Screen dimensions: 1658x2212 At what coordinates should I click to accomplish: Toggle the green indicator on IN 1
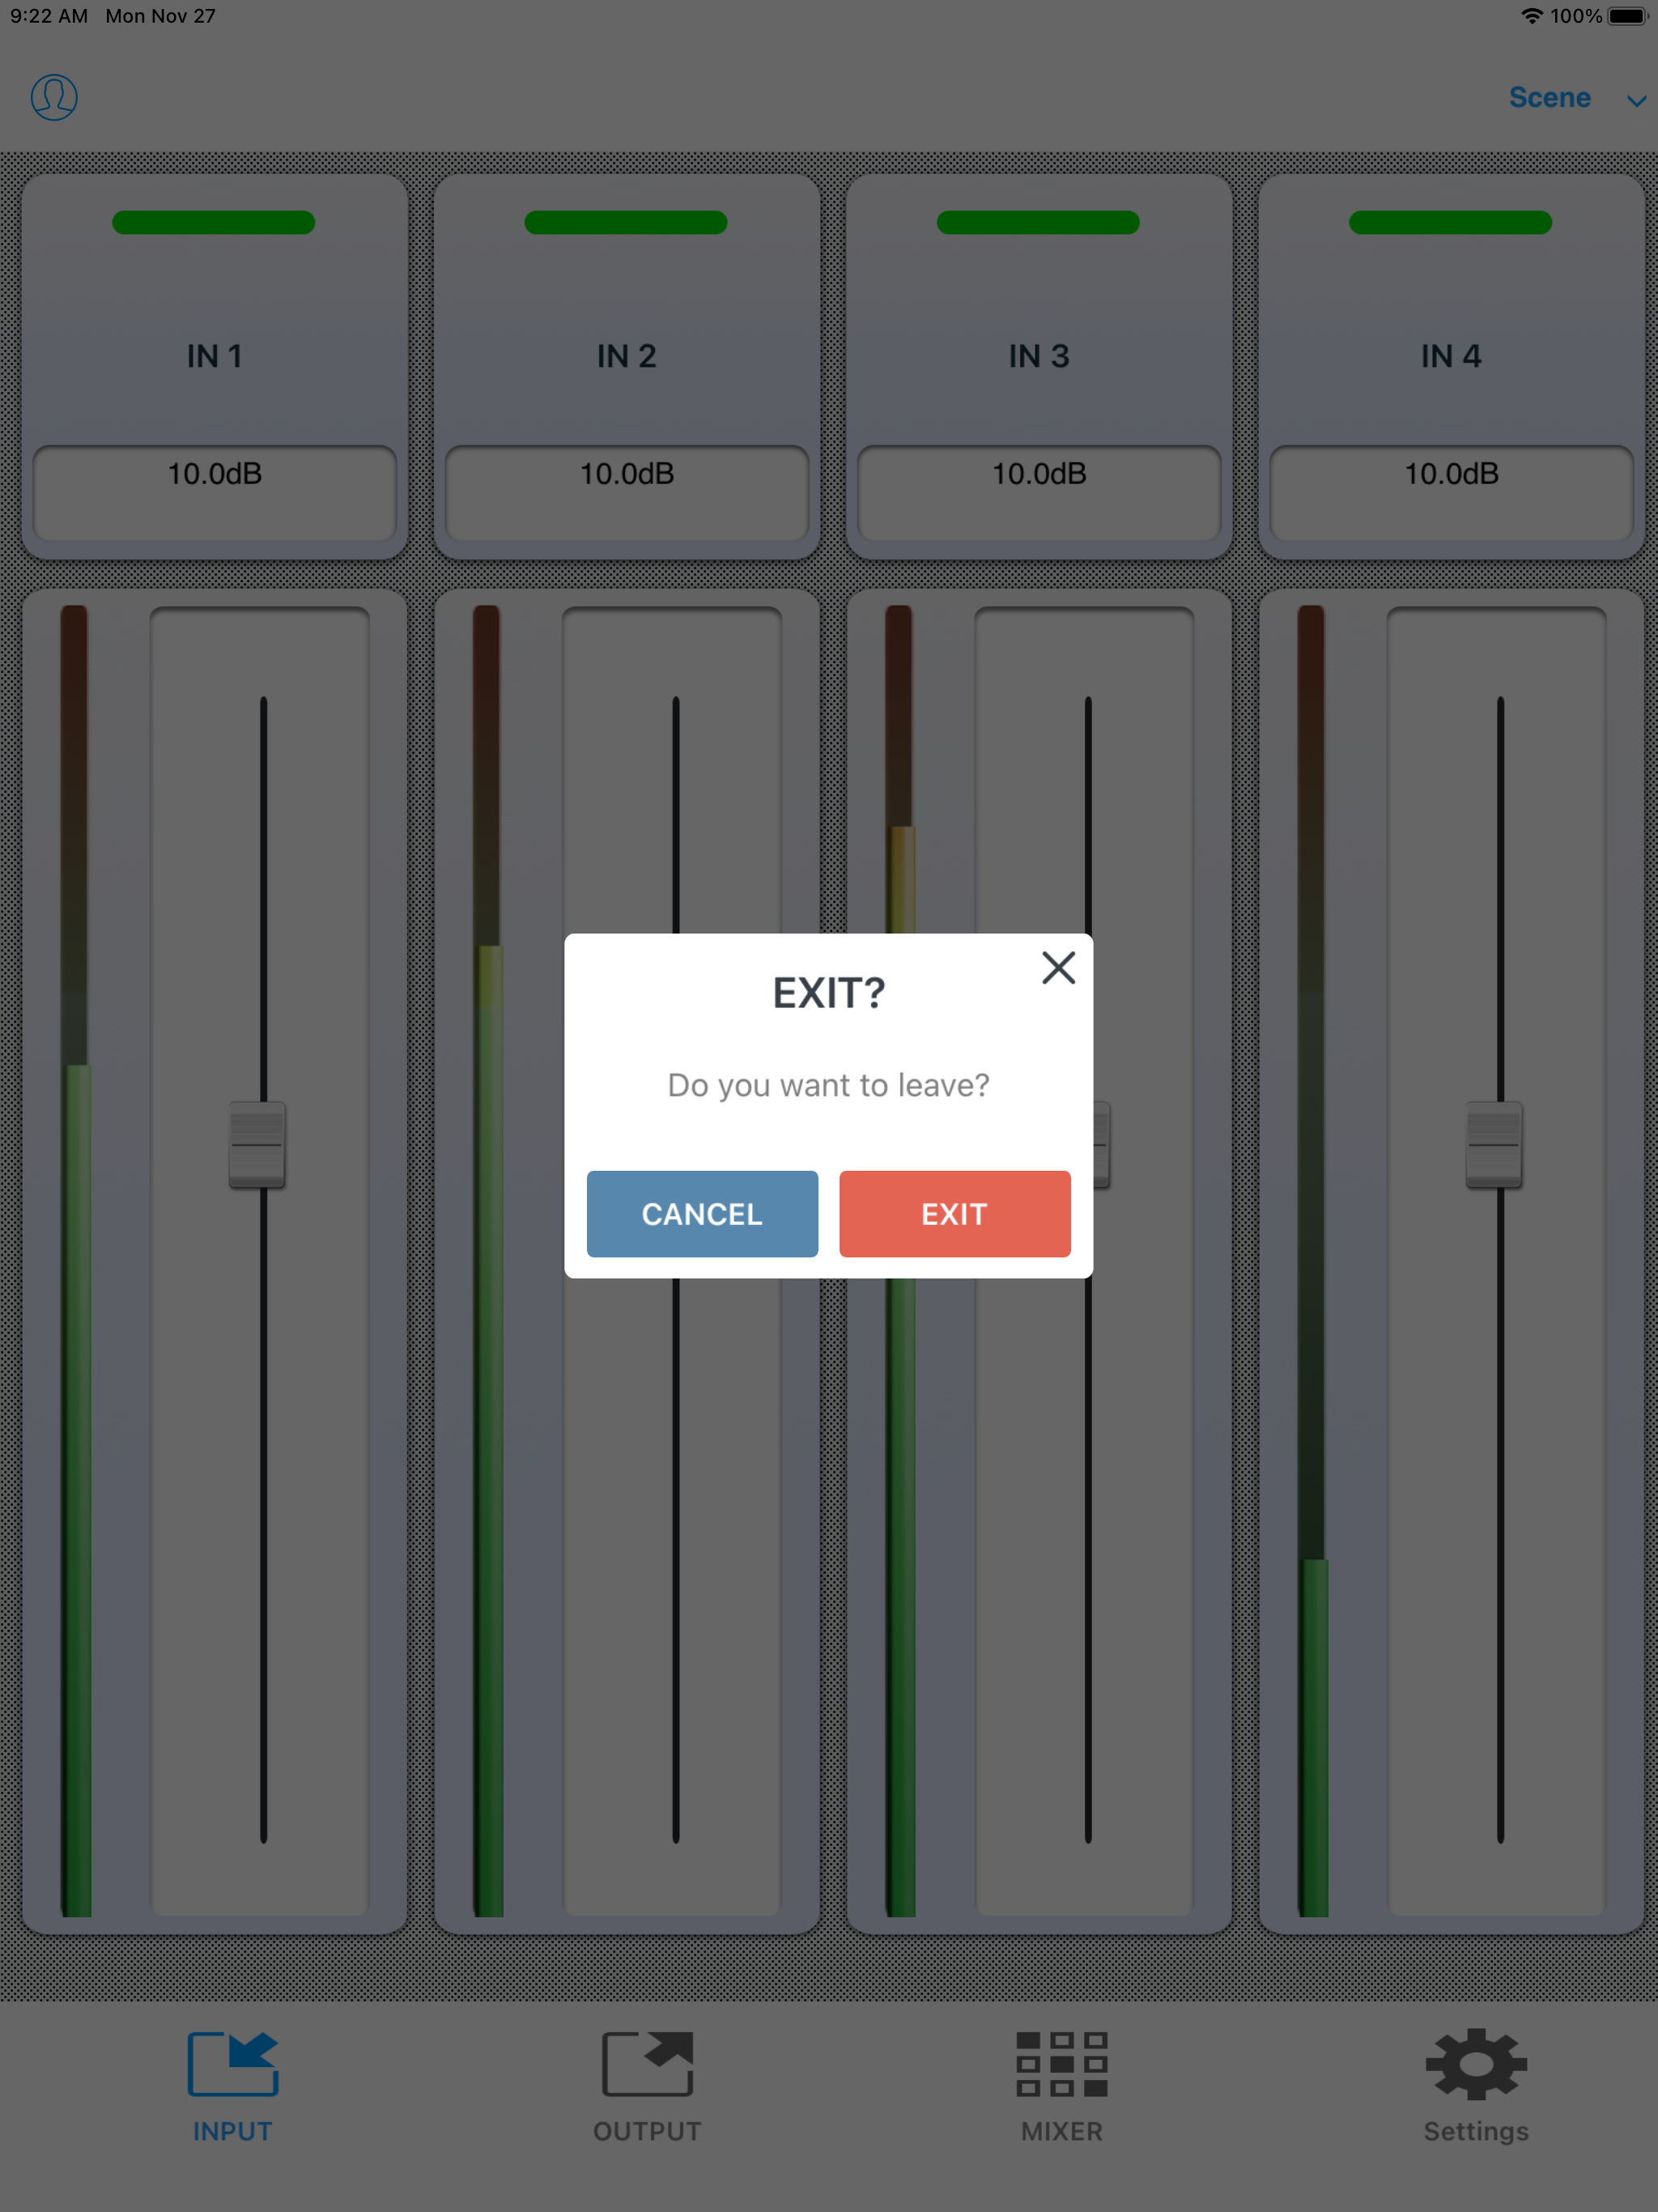(x=214, y=222)
